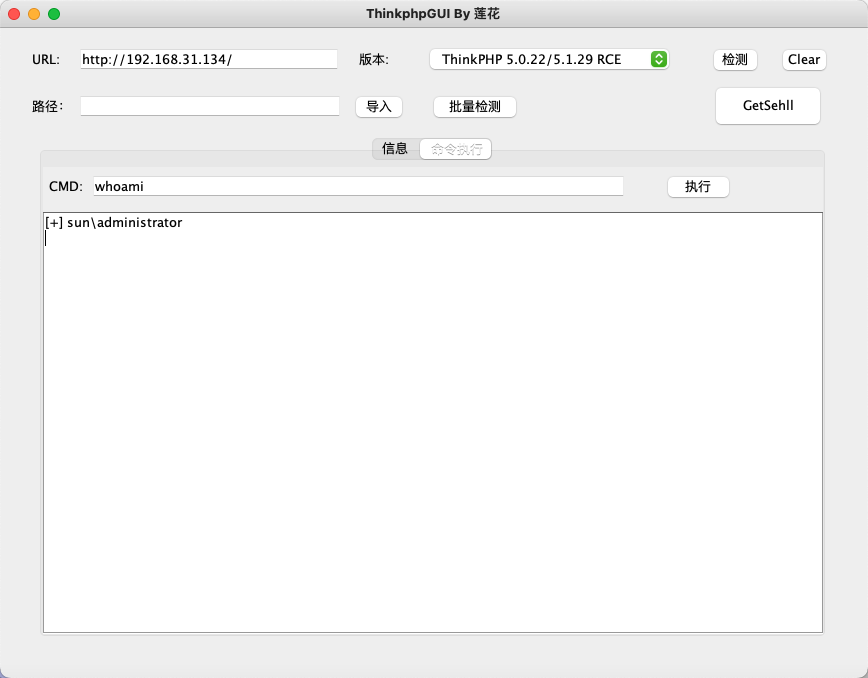Image resolution: width=868 pixels, height=678 pixels.
Task: Switch to the 命令执行 tab
Action: [x=456, y=149]
